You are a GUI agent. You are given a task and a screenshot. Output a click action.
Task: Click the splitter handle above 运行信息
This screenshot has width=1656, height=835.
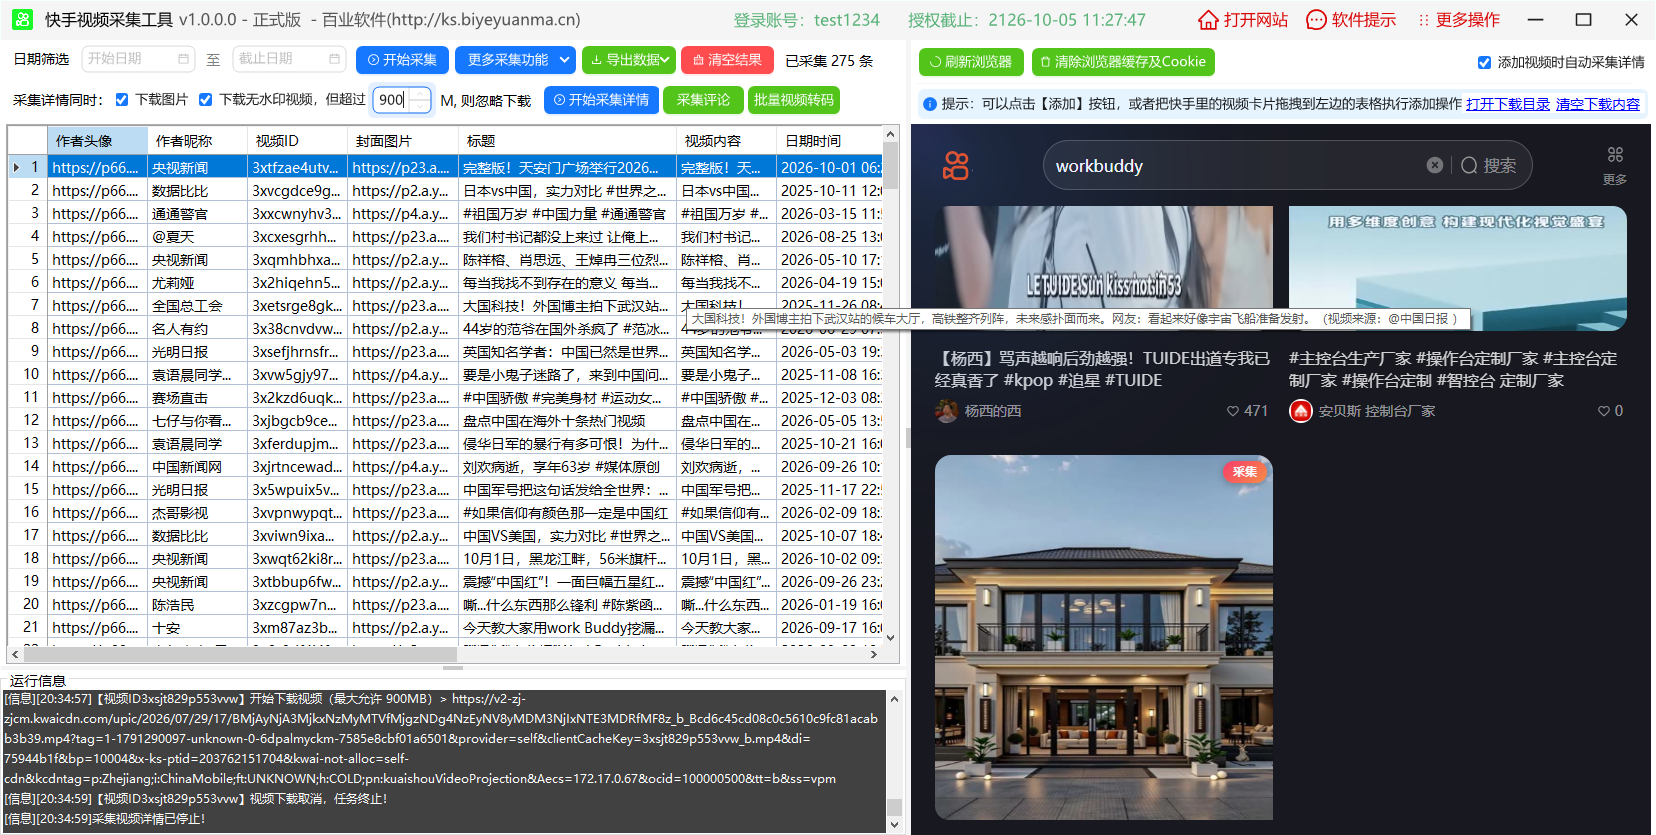[453, 667]
